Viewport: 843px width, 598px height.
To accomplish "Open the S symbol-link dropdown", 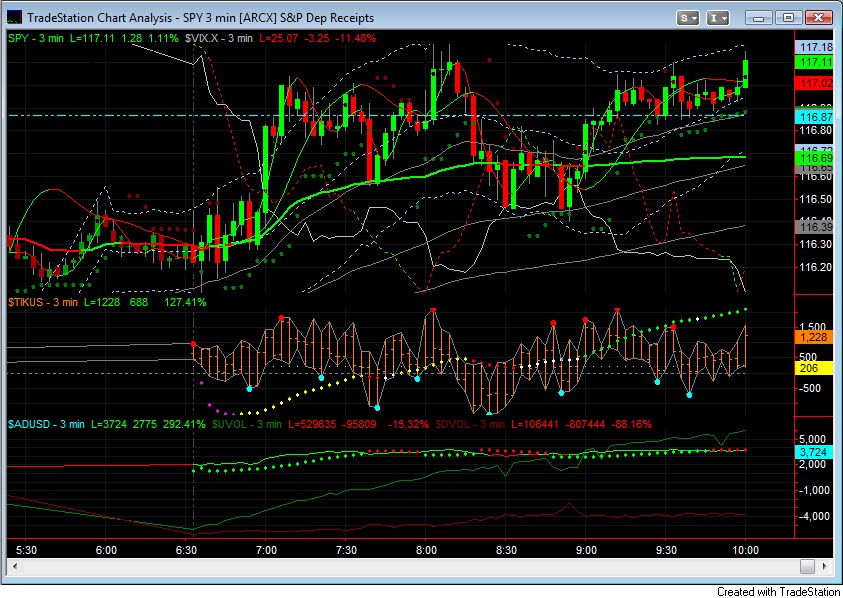I will [688, 18].
